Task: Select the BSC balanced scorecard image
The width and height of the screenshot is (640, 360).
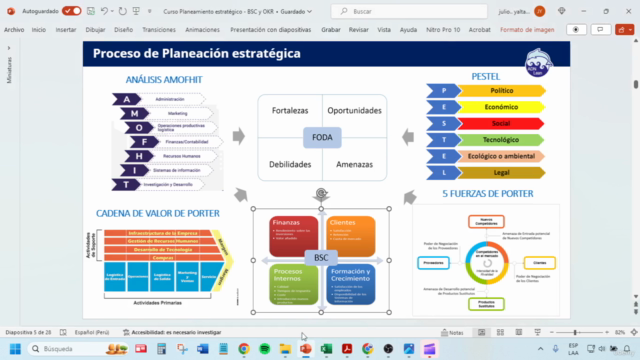Action: point(321,260)
